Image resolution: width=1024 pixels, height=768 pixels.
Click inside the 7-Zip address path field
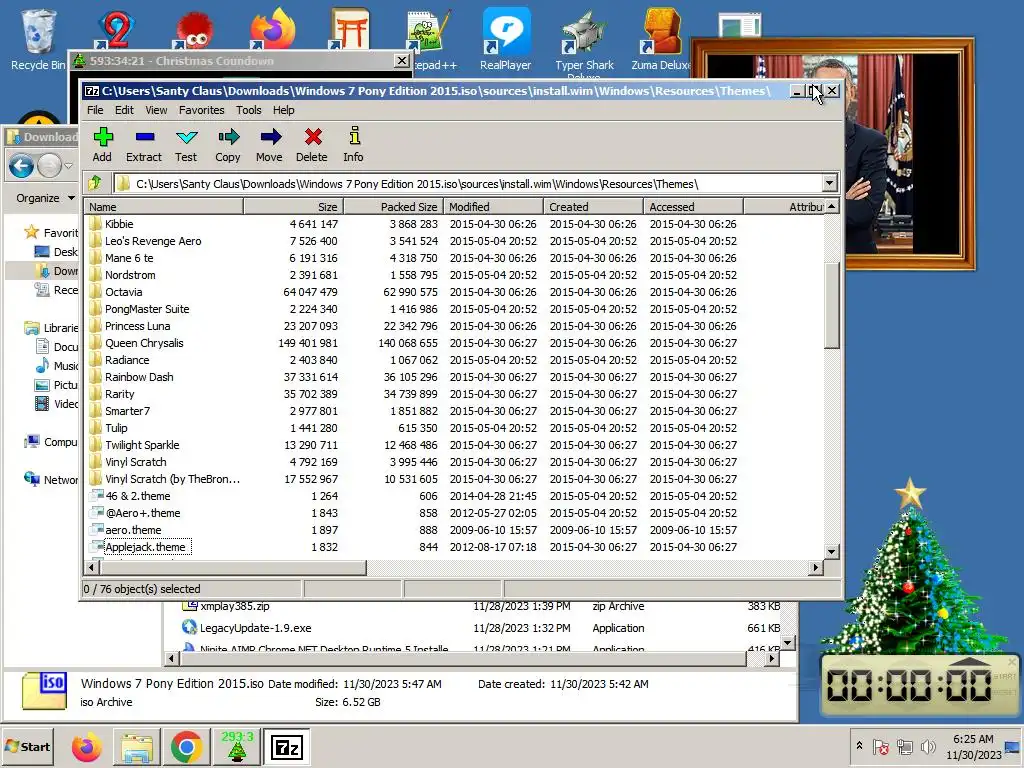click(468, 184)
